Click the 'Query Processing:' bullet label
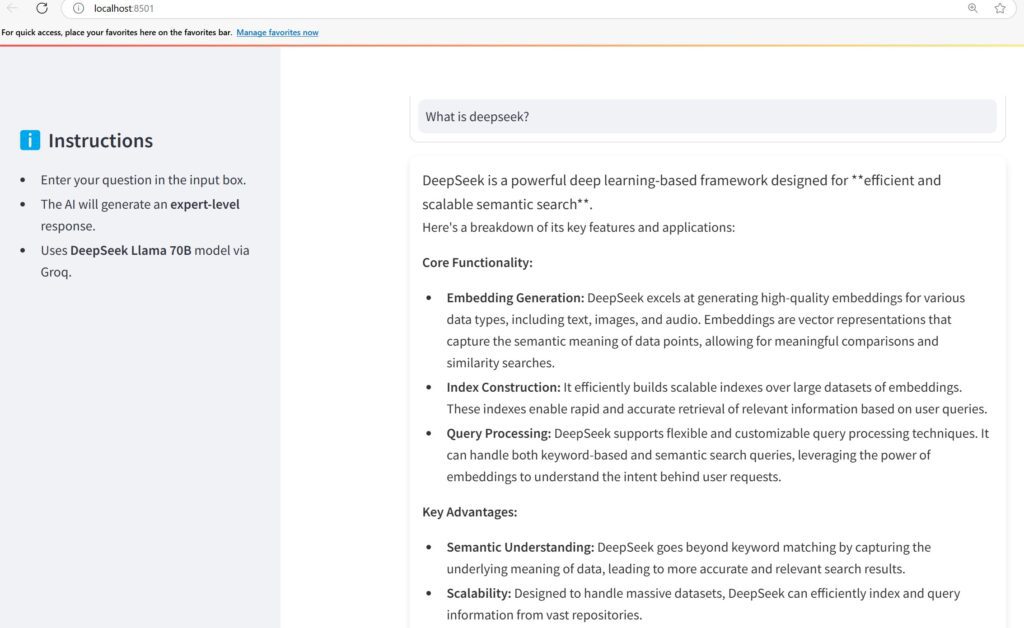This screenshot has height=628, width=1024. (498, 433)
